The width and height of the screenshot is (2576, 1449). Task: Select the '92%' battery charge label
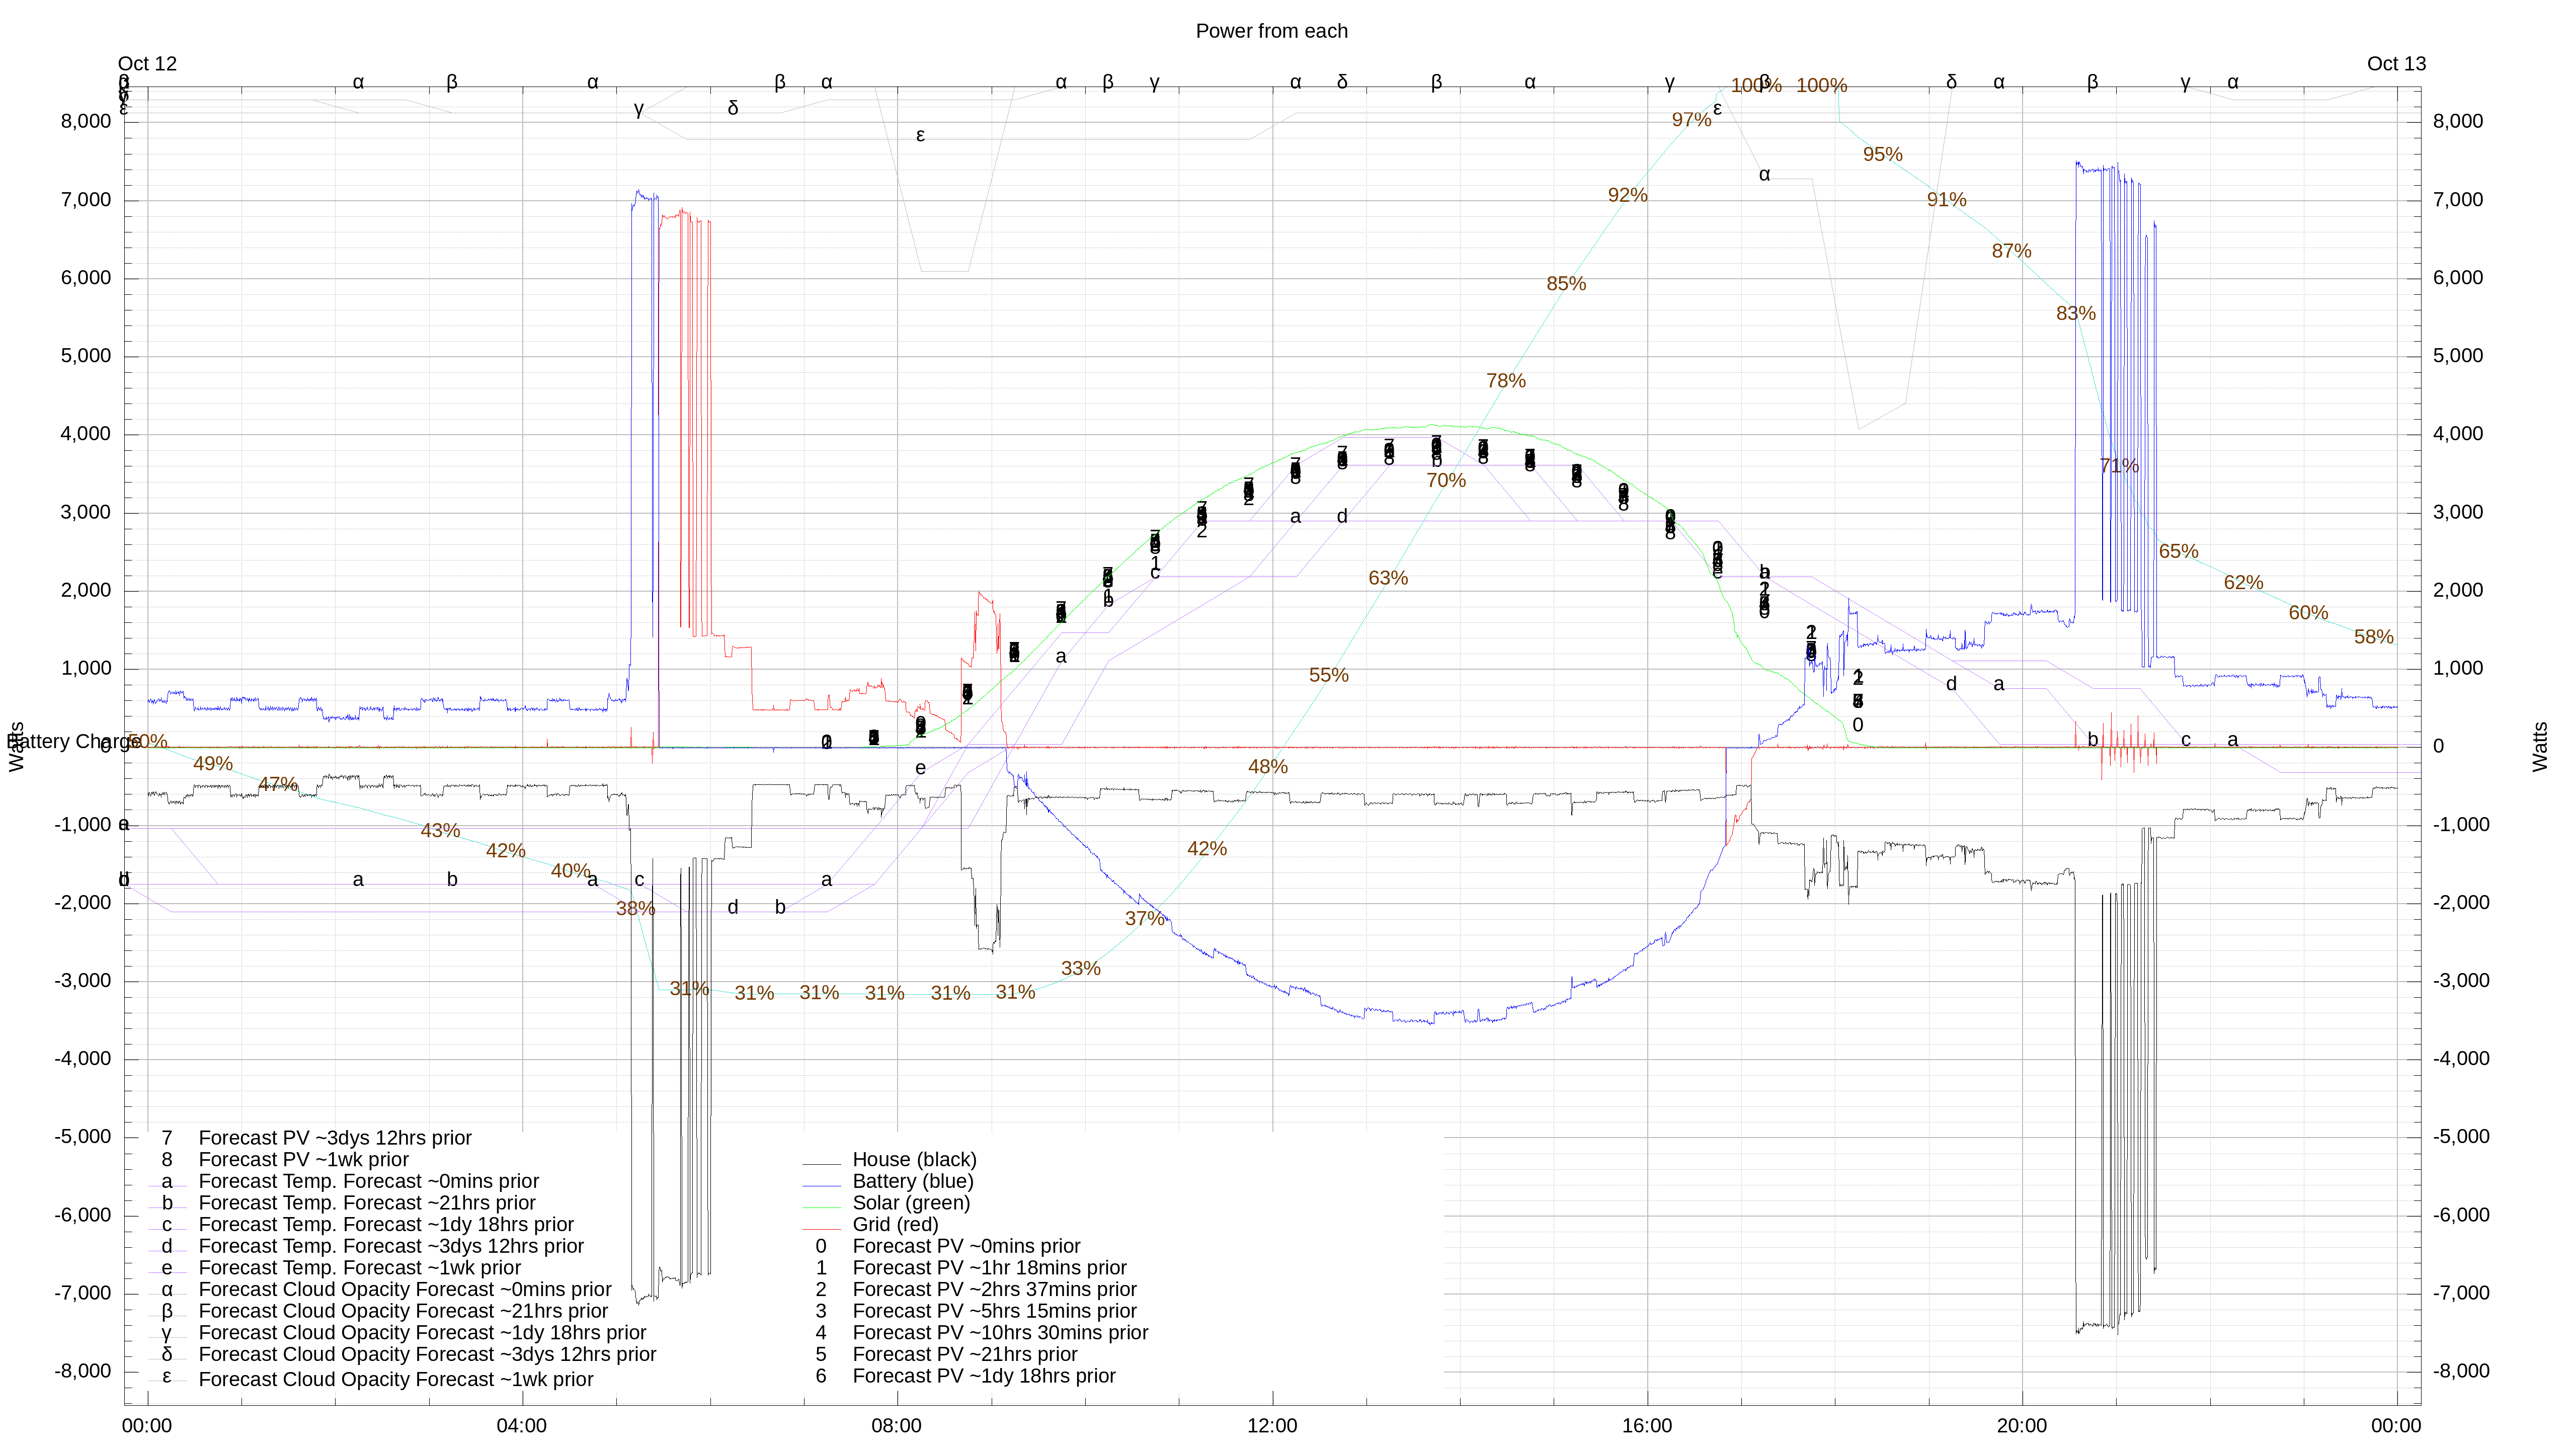pos(1628,196)
